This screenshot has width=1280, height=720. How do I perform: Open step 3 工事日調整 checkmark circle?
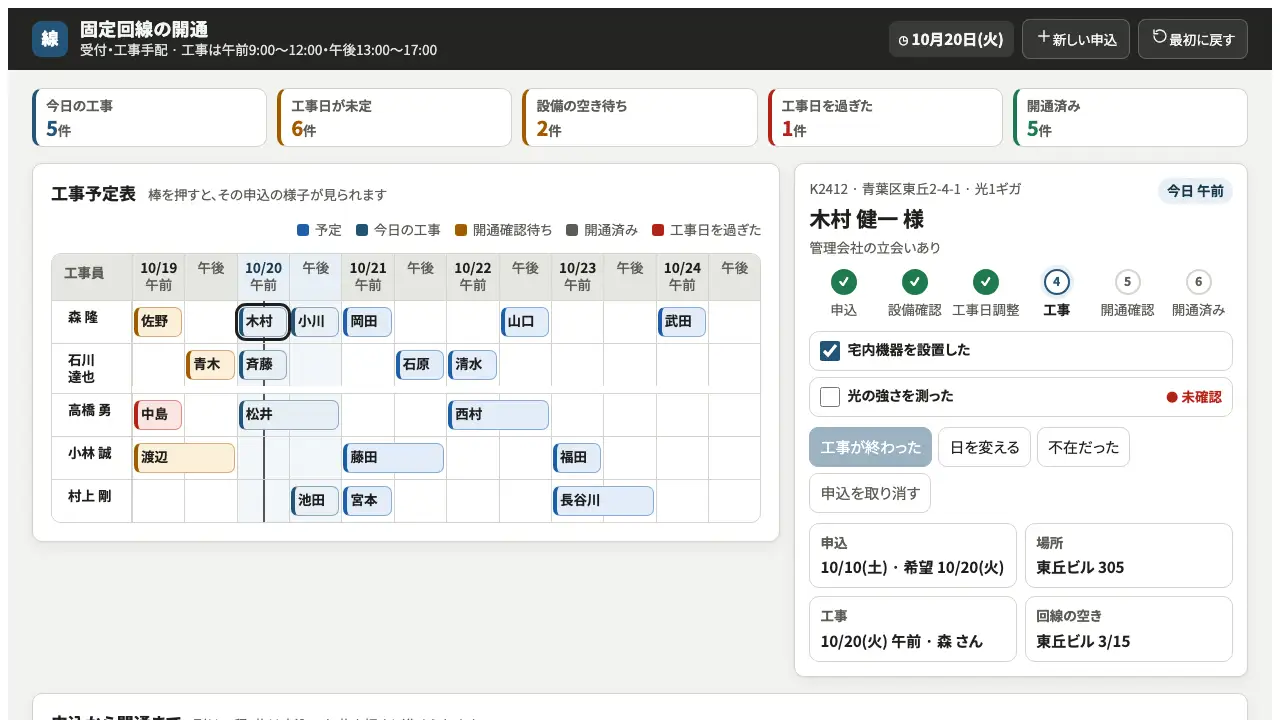986,282
